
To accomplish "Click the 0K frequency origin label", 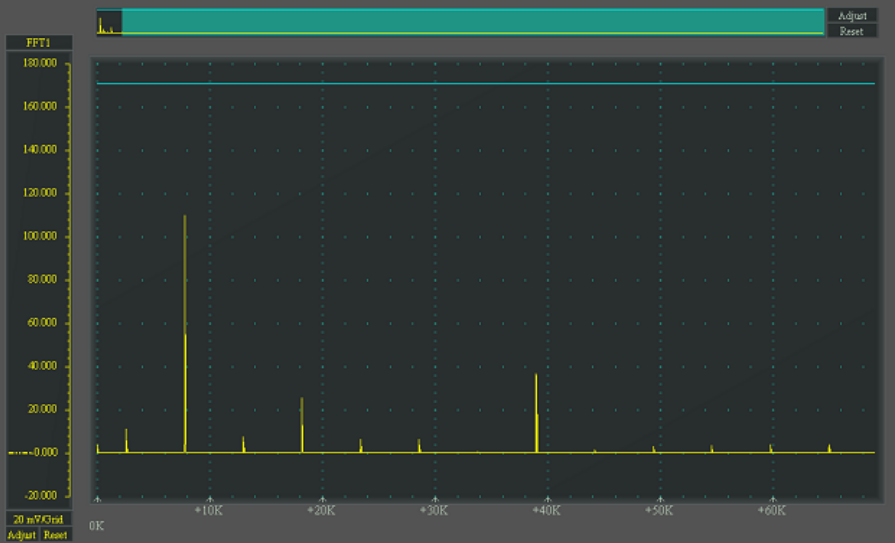I will [x=96, y=526].
